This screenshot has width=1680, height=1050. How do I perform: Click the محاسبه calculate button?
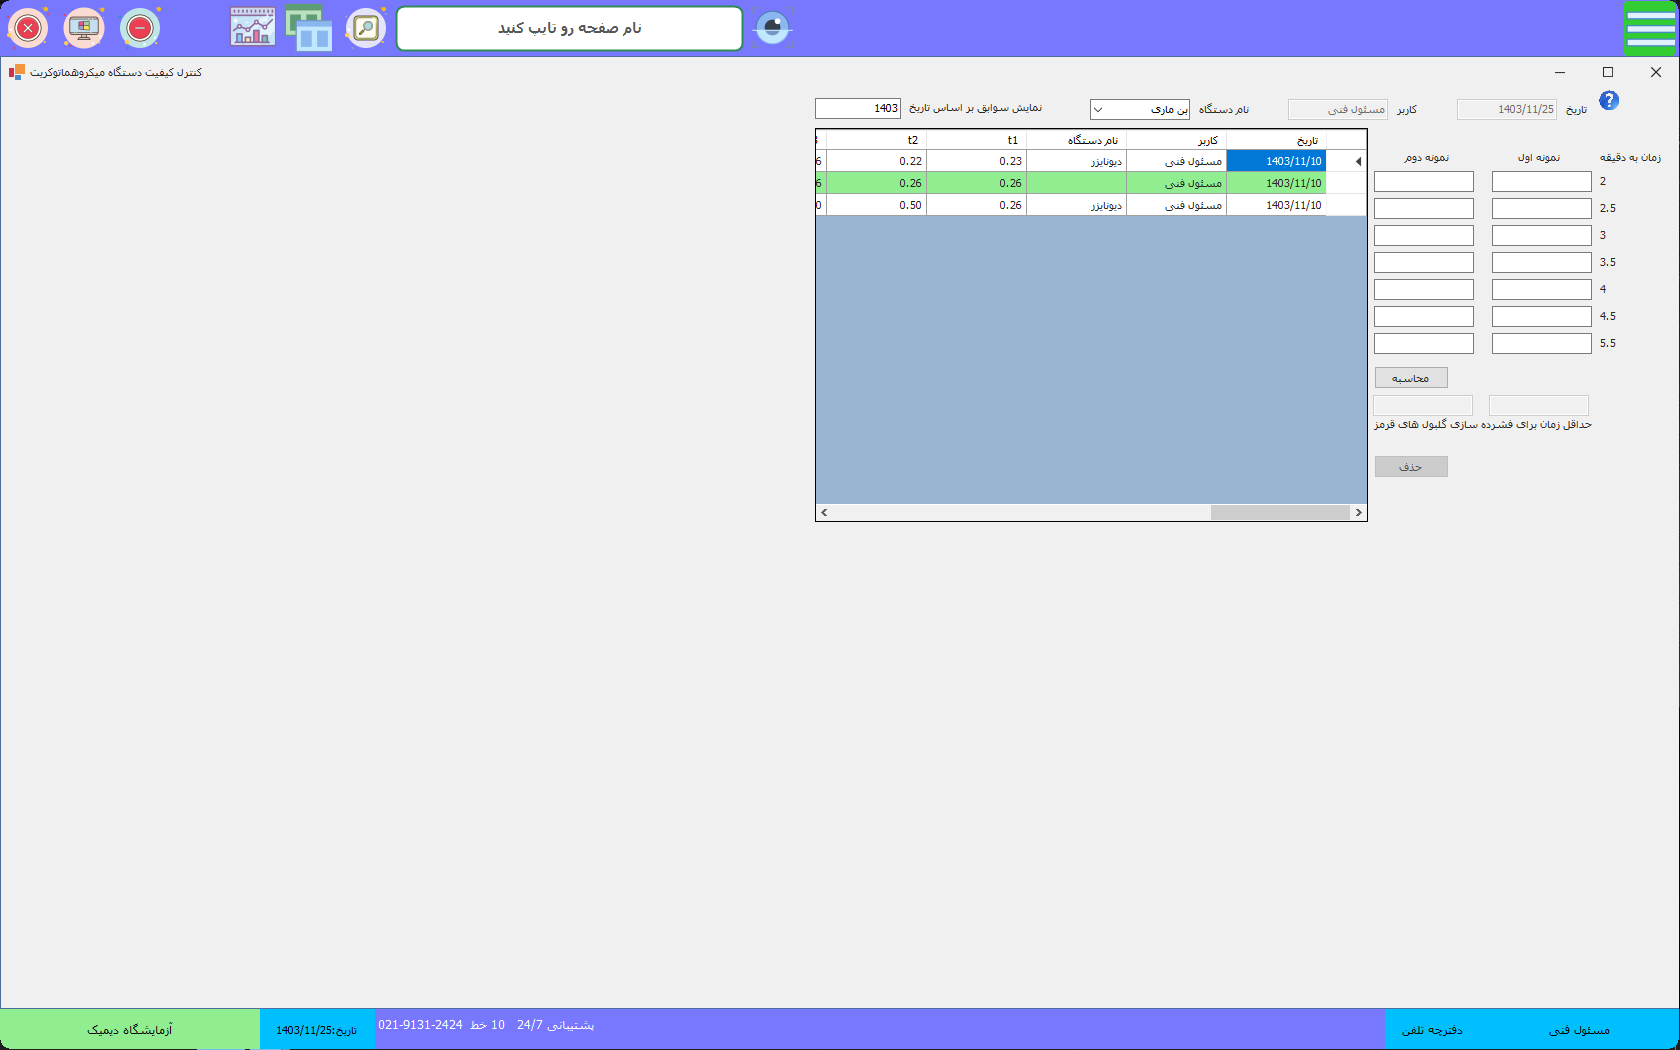[1411, 378]
